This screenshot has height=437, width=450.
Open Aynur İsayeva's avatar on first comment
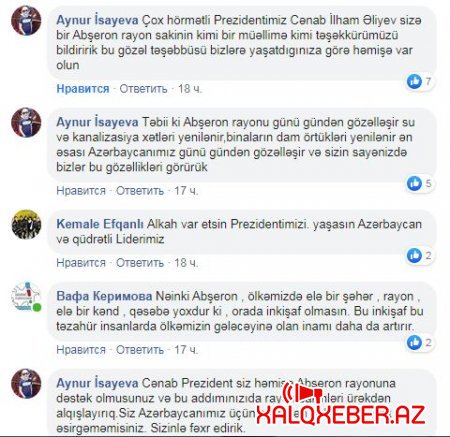point(26,20)
